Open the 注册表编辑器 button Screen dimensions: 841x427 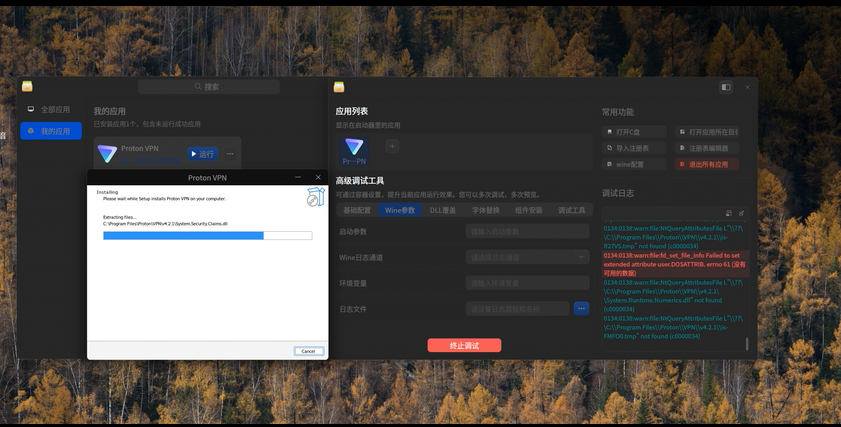[706, 148]
